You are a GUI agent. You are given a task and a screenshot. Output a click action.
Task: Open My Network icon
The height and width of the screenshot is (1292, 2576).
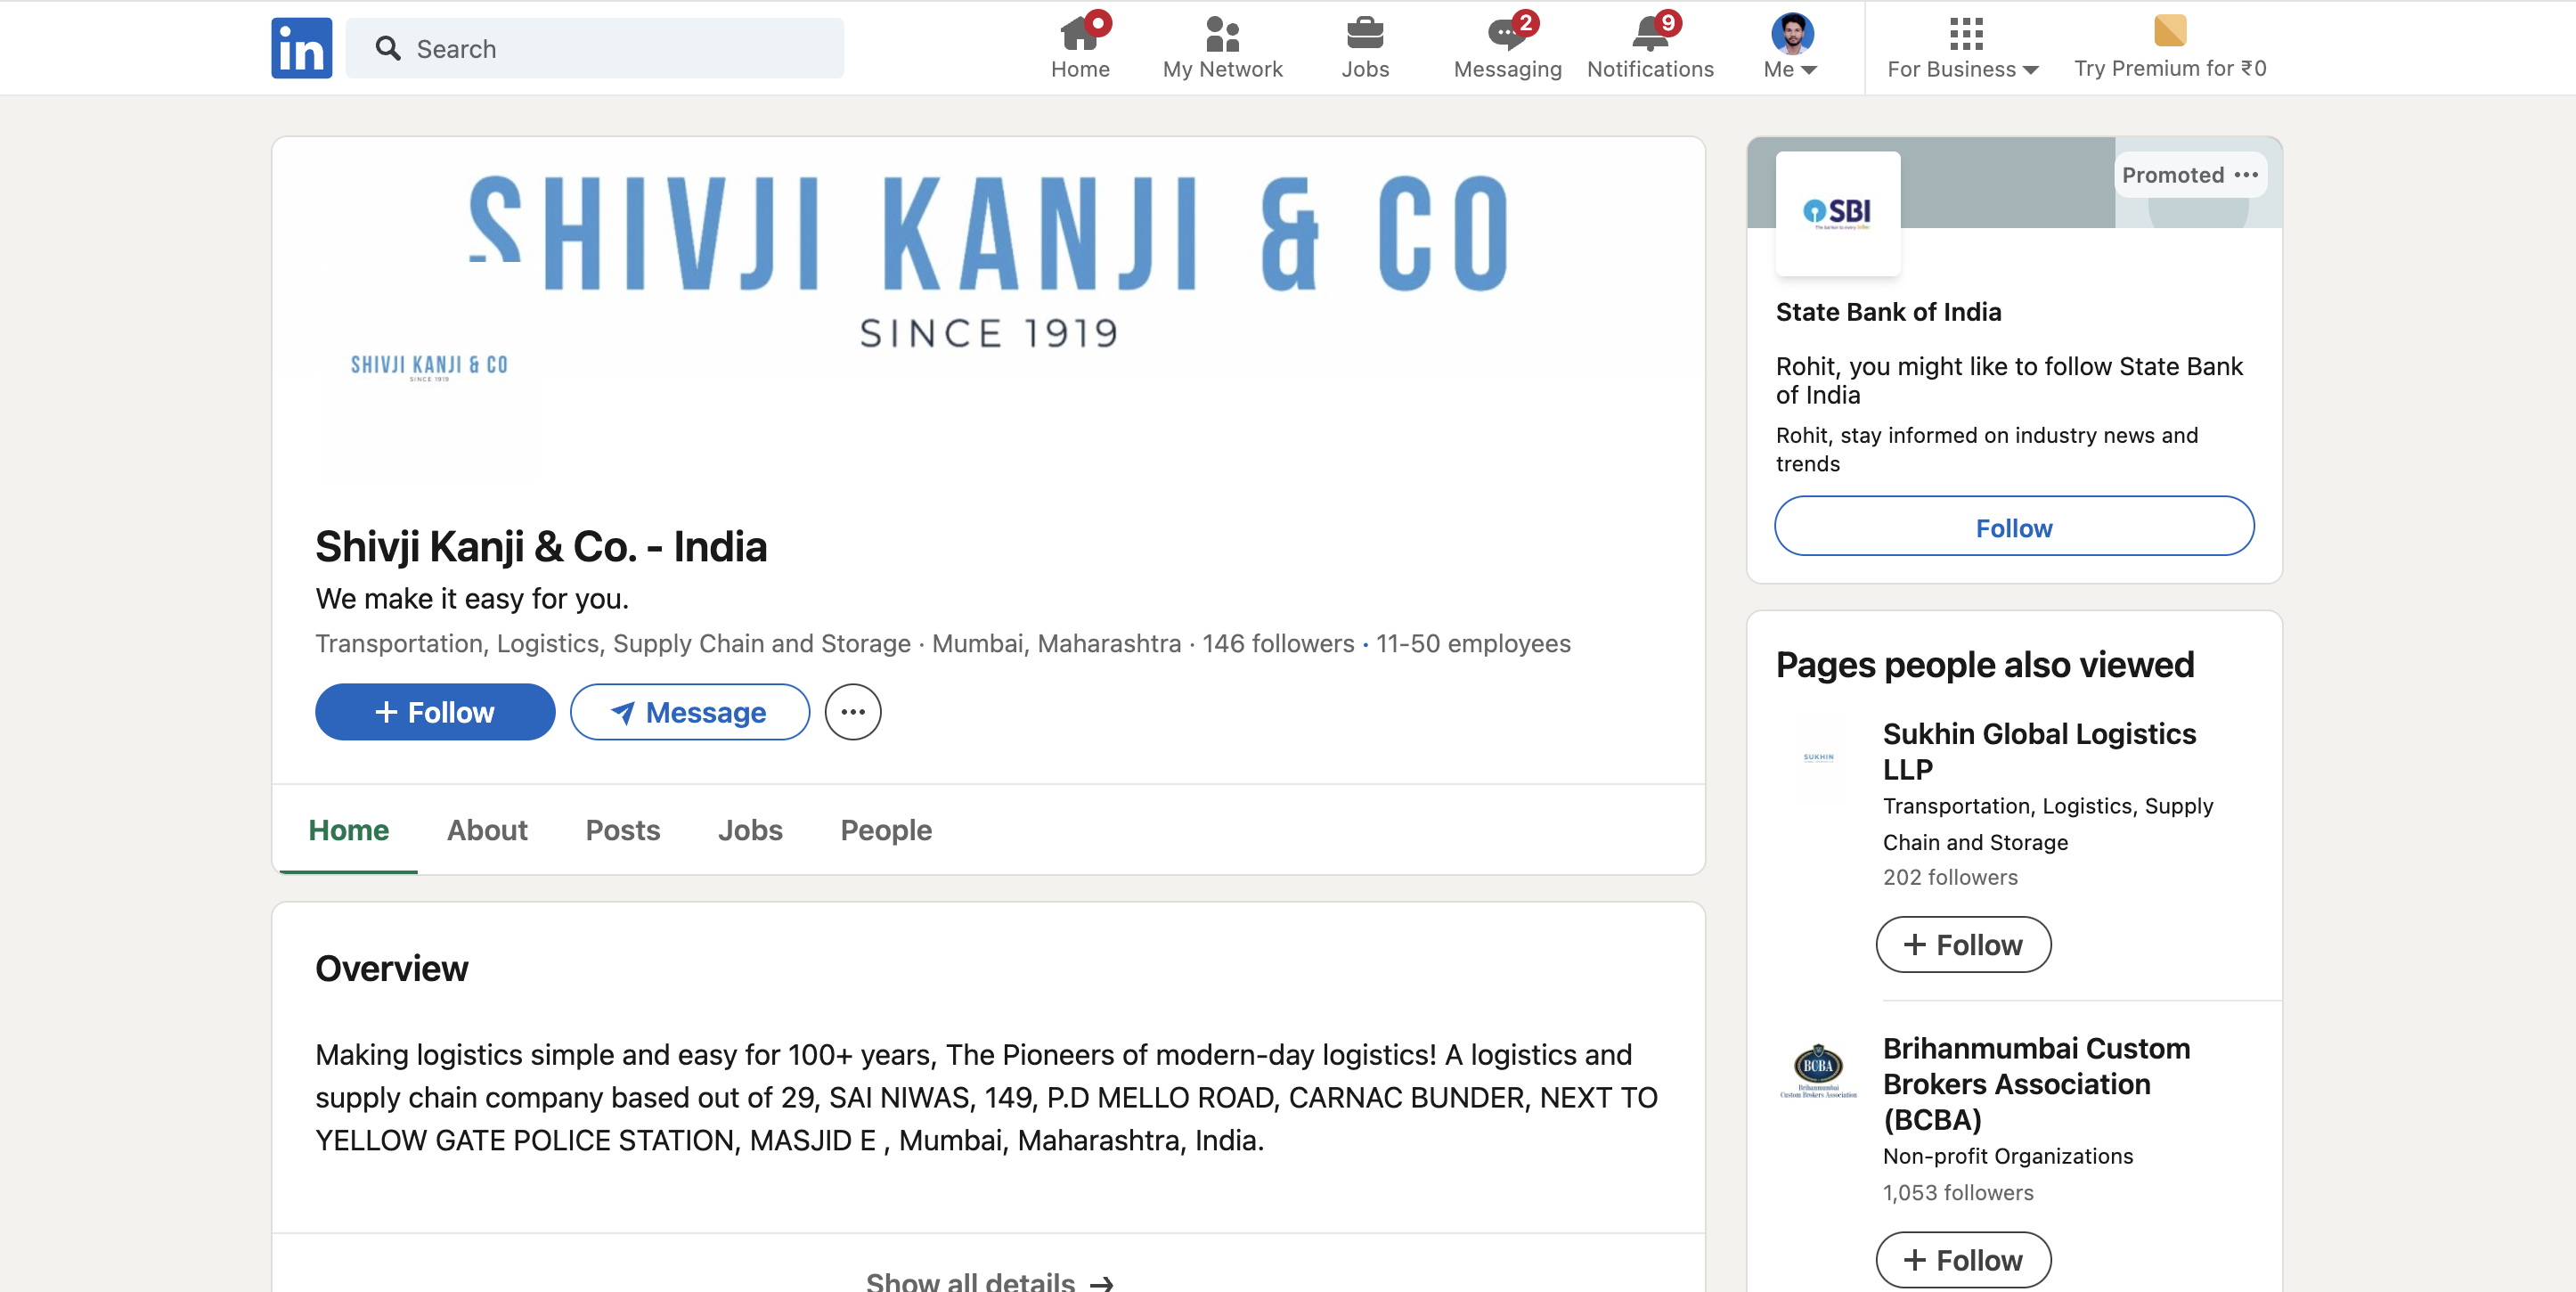[x=1221, y=34]
